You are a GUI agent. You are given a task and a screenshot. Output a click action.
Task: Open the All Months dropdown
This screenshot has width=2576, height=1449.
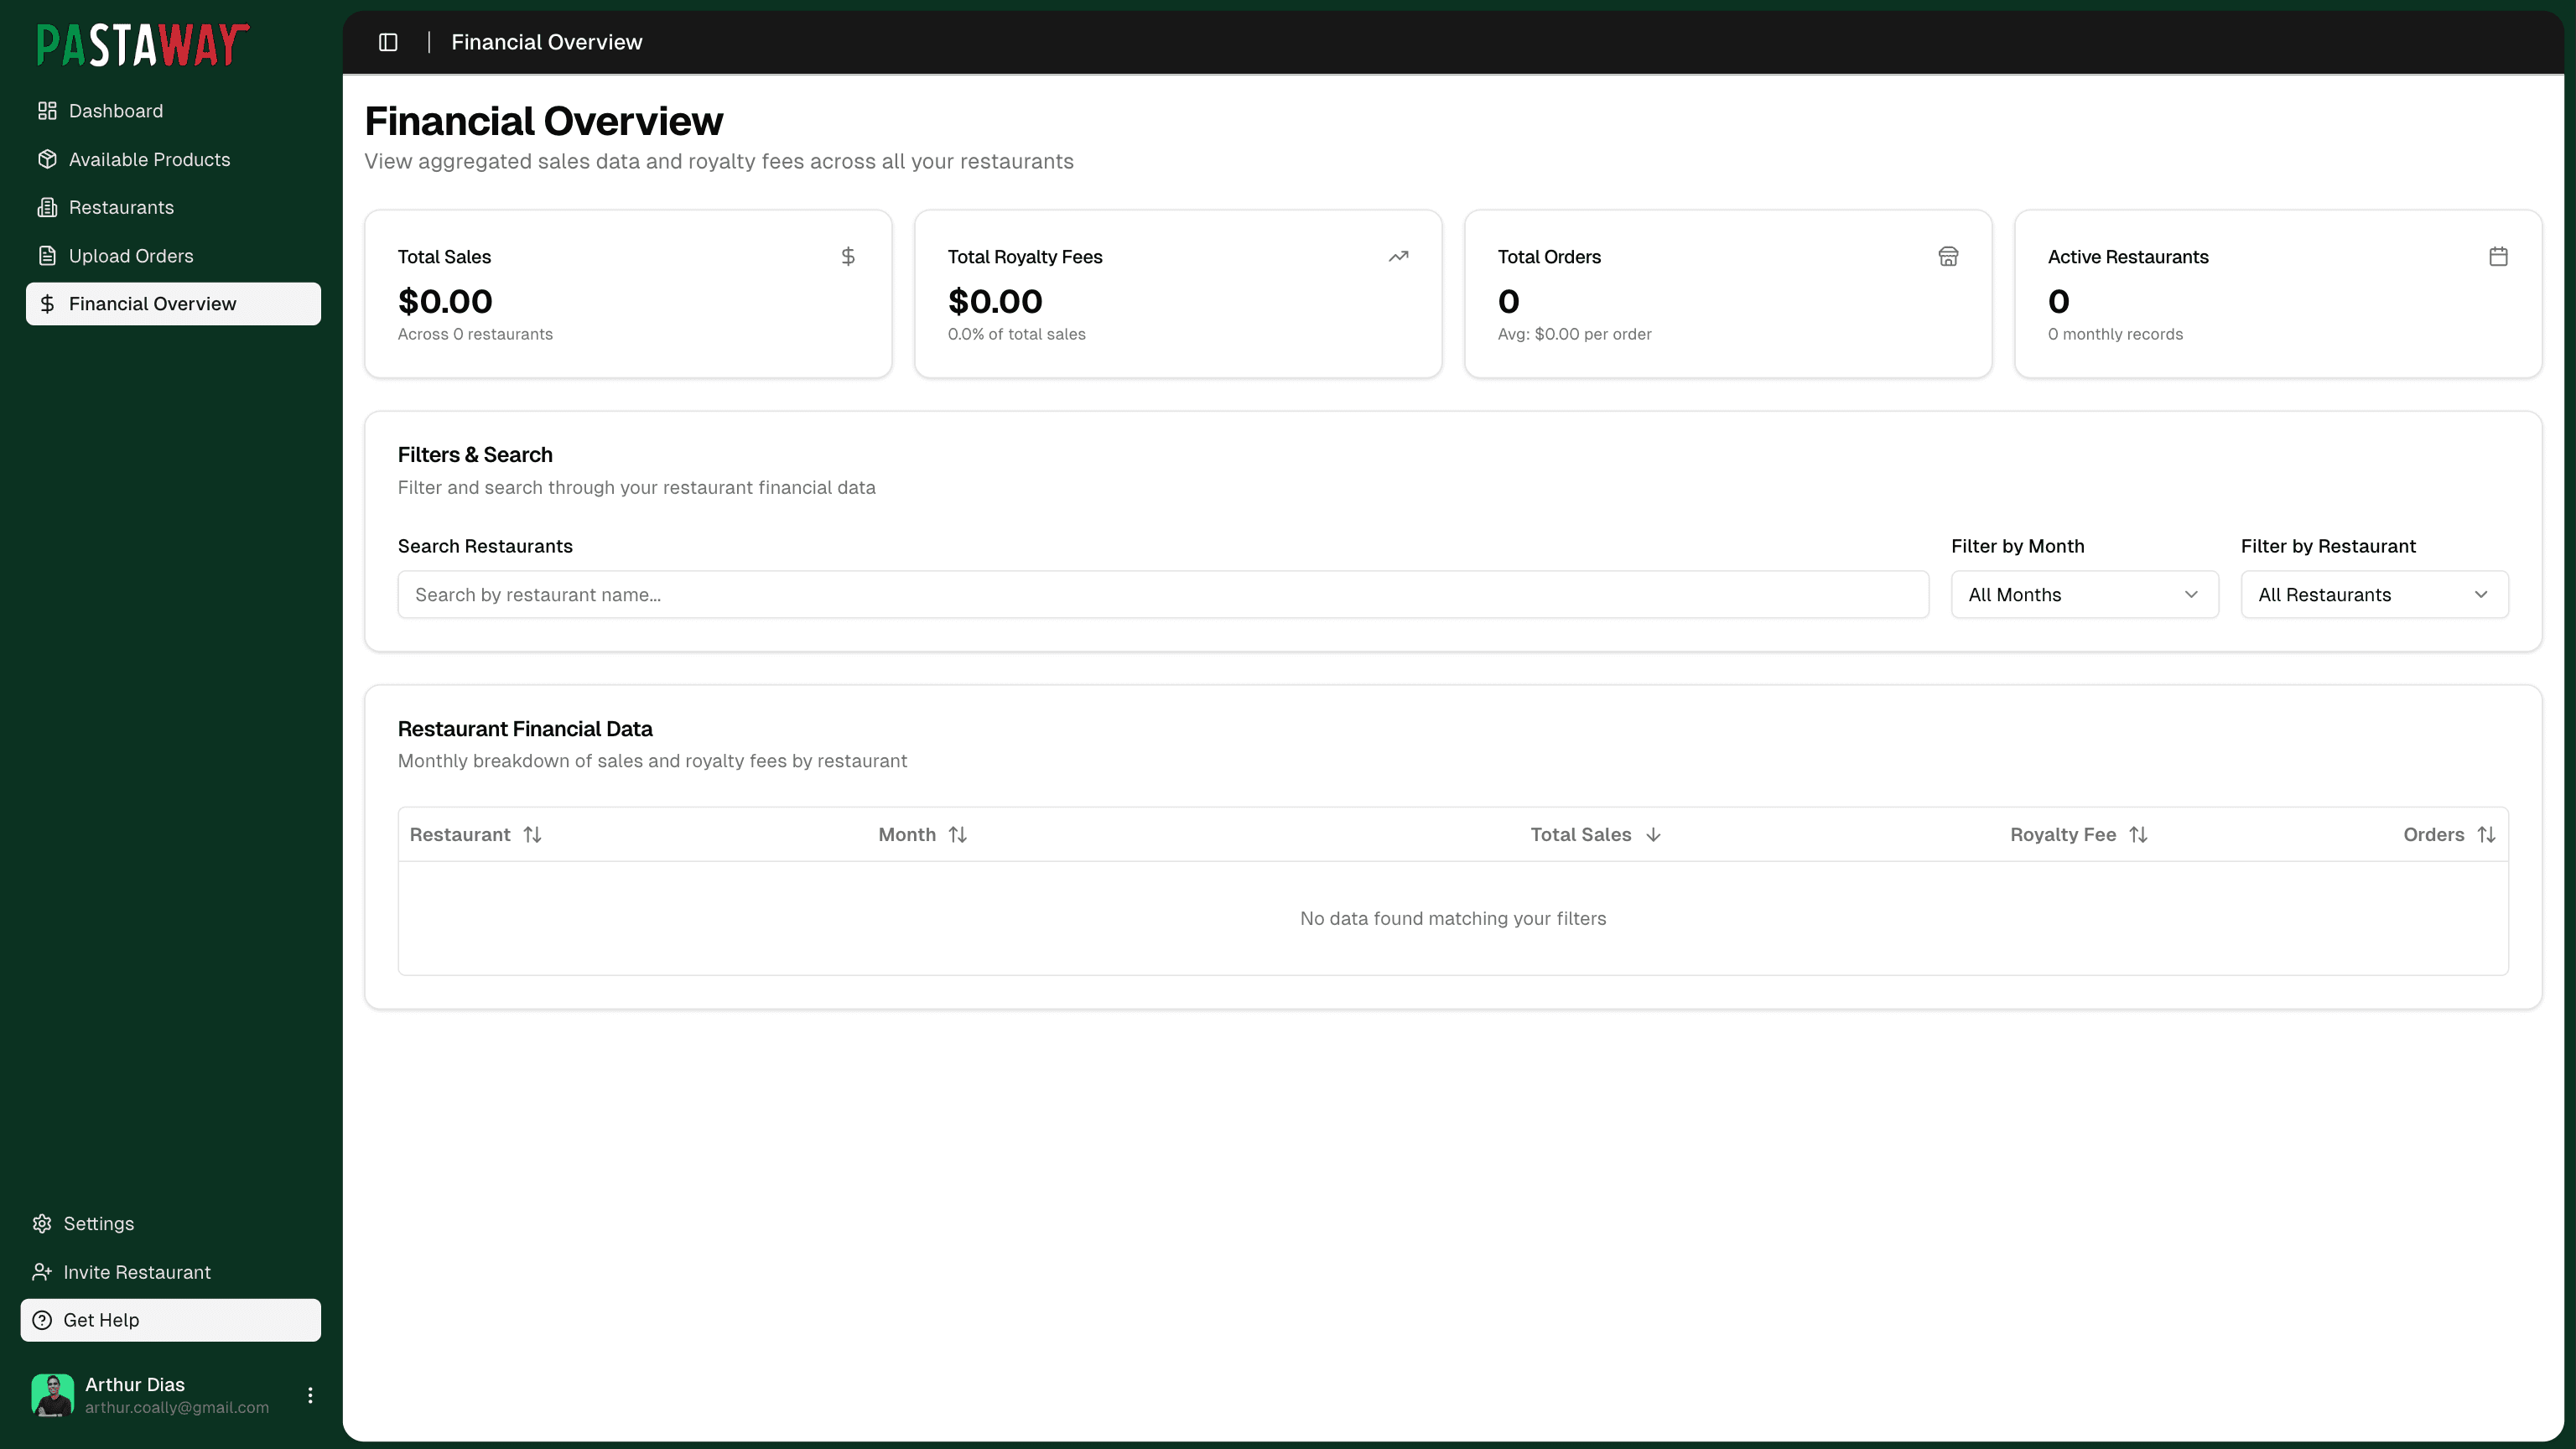[x=2084, y=594]
